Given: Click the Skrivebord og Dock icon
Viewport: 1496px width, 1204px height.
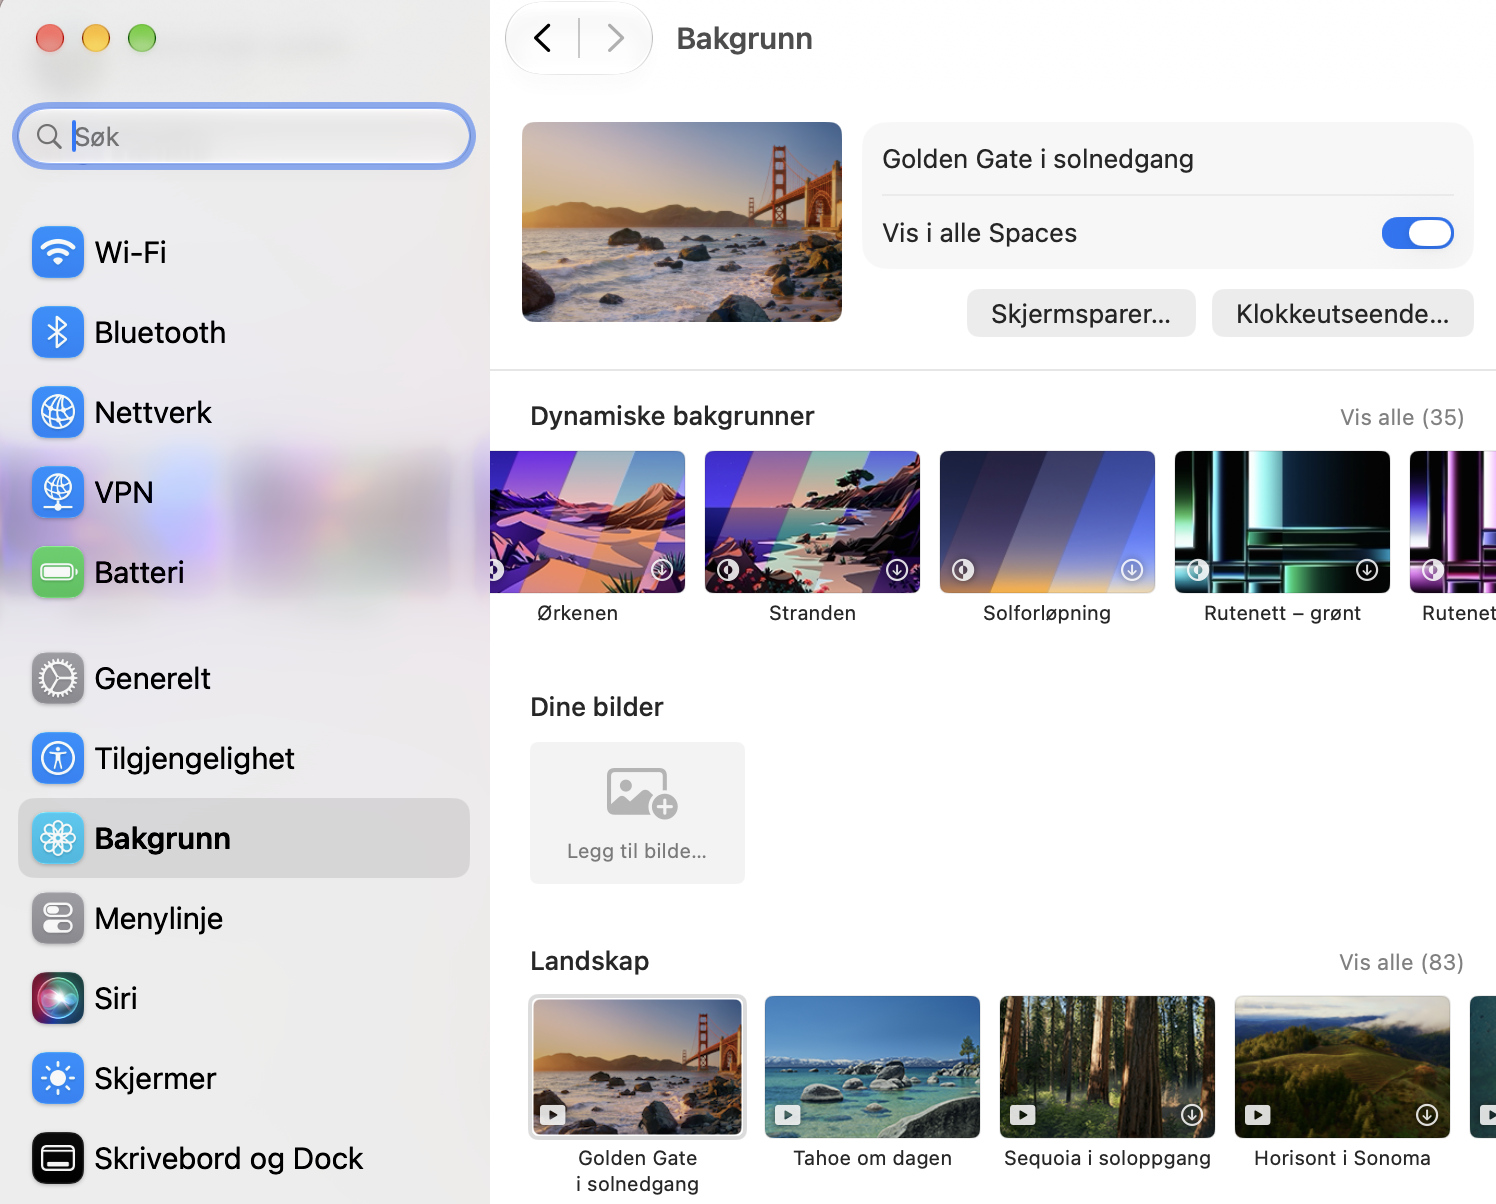Looking at the screenshot, I should (x=58, y=1158).
